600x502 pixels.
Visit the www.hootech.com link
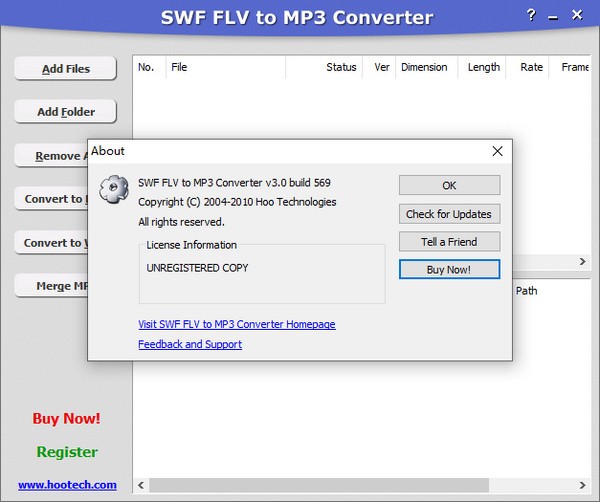67,485
